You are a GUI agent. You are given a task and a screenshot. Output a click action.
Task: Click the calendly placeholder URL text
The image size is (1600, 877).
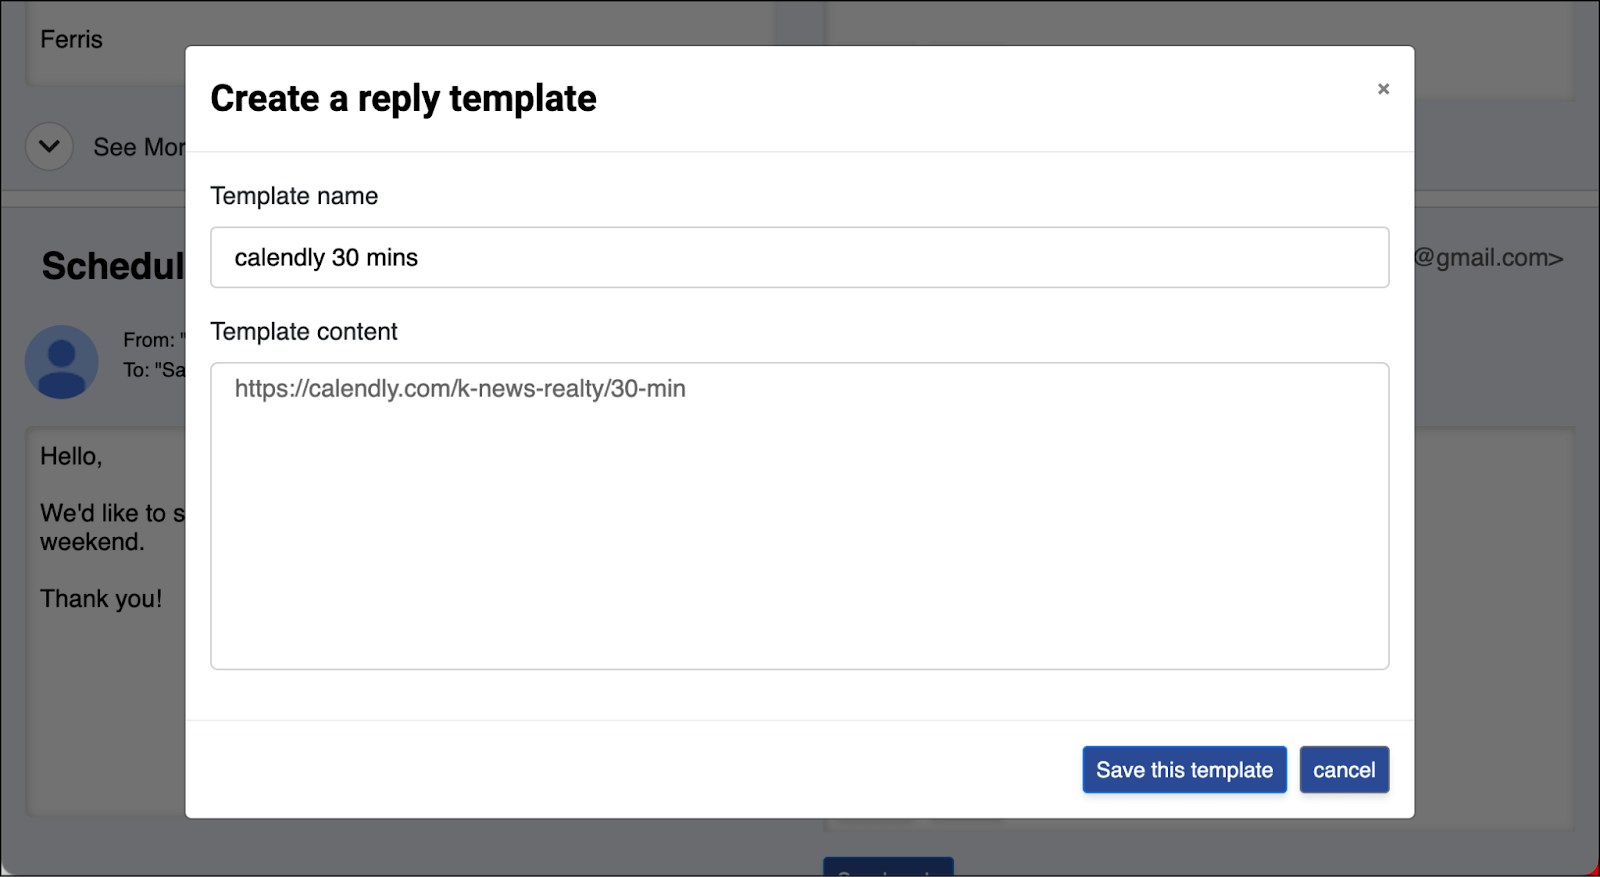(460, 389)
